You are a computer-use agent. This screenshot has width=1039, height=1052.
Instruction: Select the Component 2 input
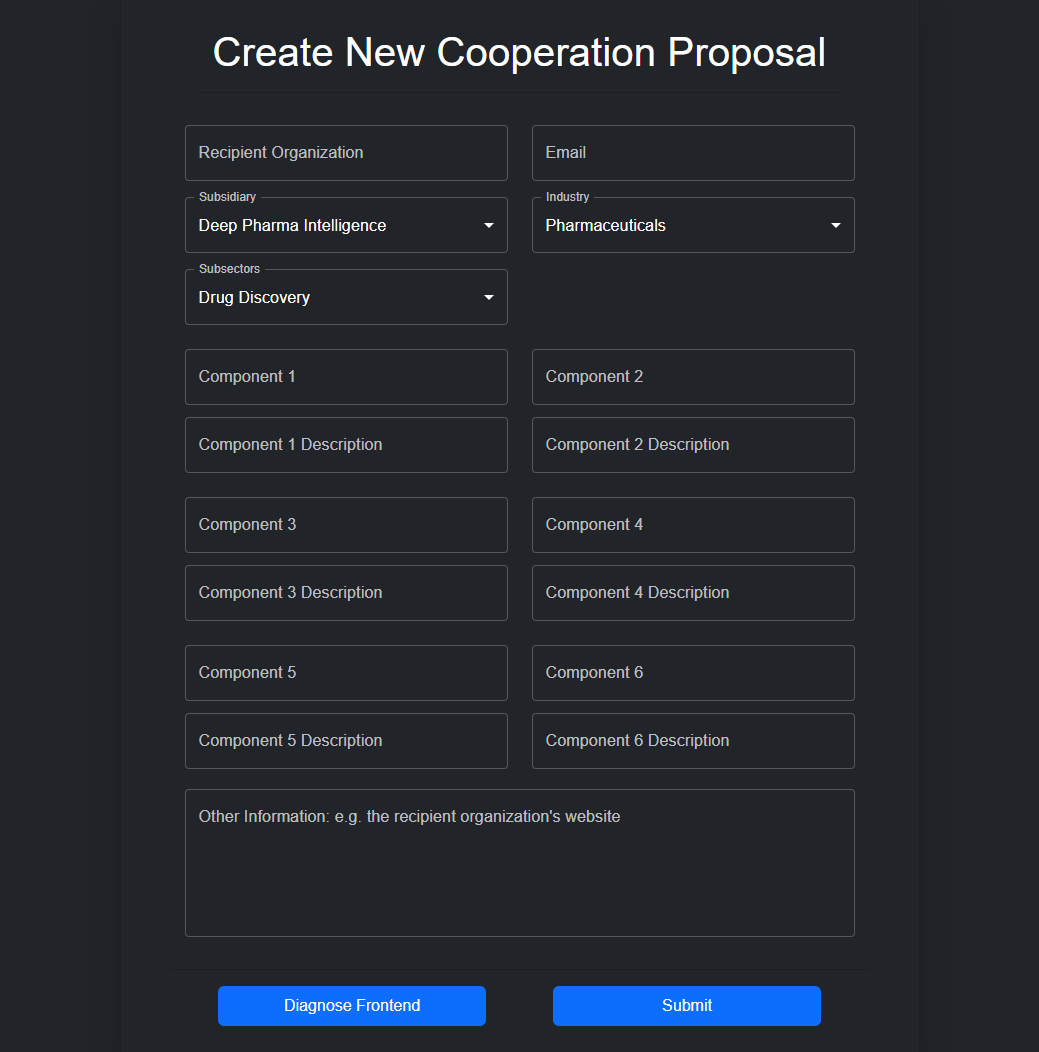point(693,377)
